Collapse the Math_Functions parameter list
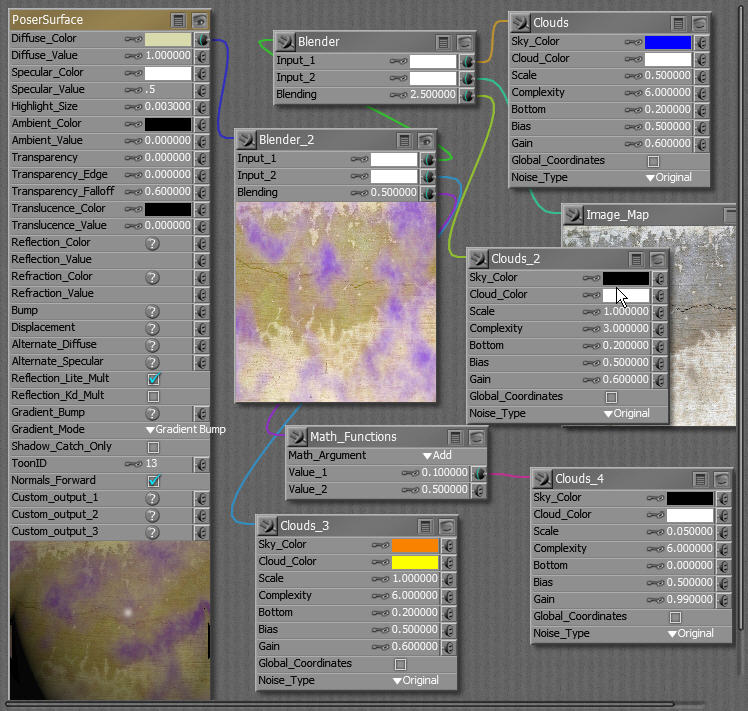Viewport: 748px width, 711px height. tap(455, 437)
